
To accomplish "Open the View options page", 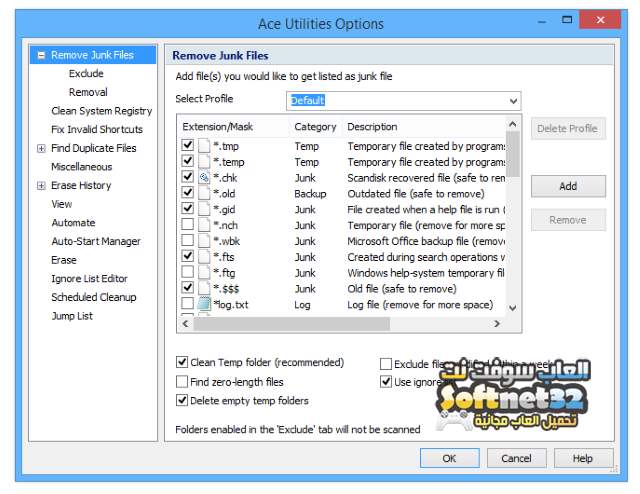I will (x=62, y=204).
